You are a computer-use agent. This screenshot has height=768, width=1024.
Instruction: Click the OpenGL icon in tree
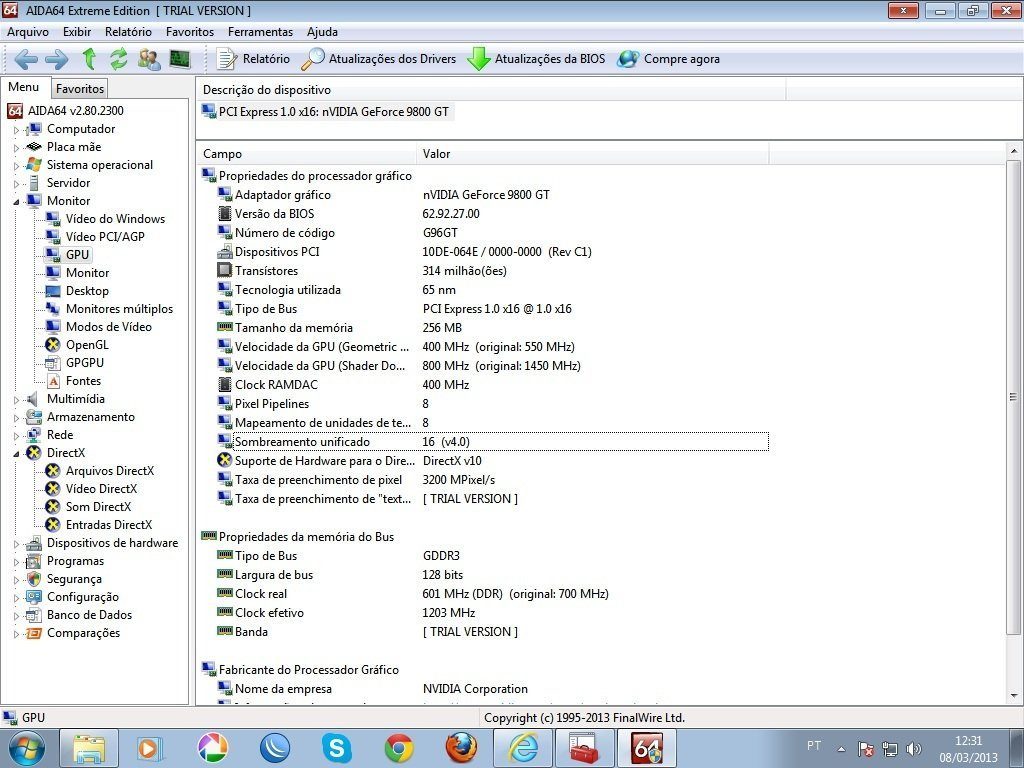[53, 345]
